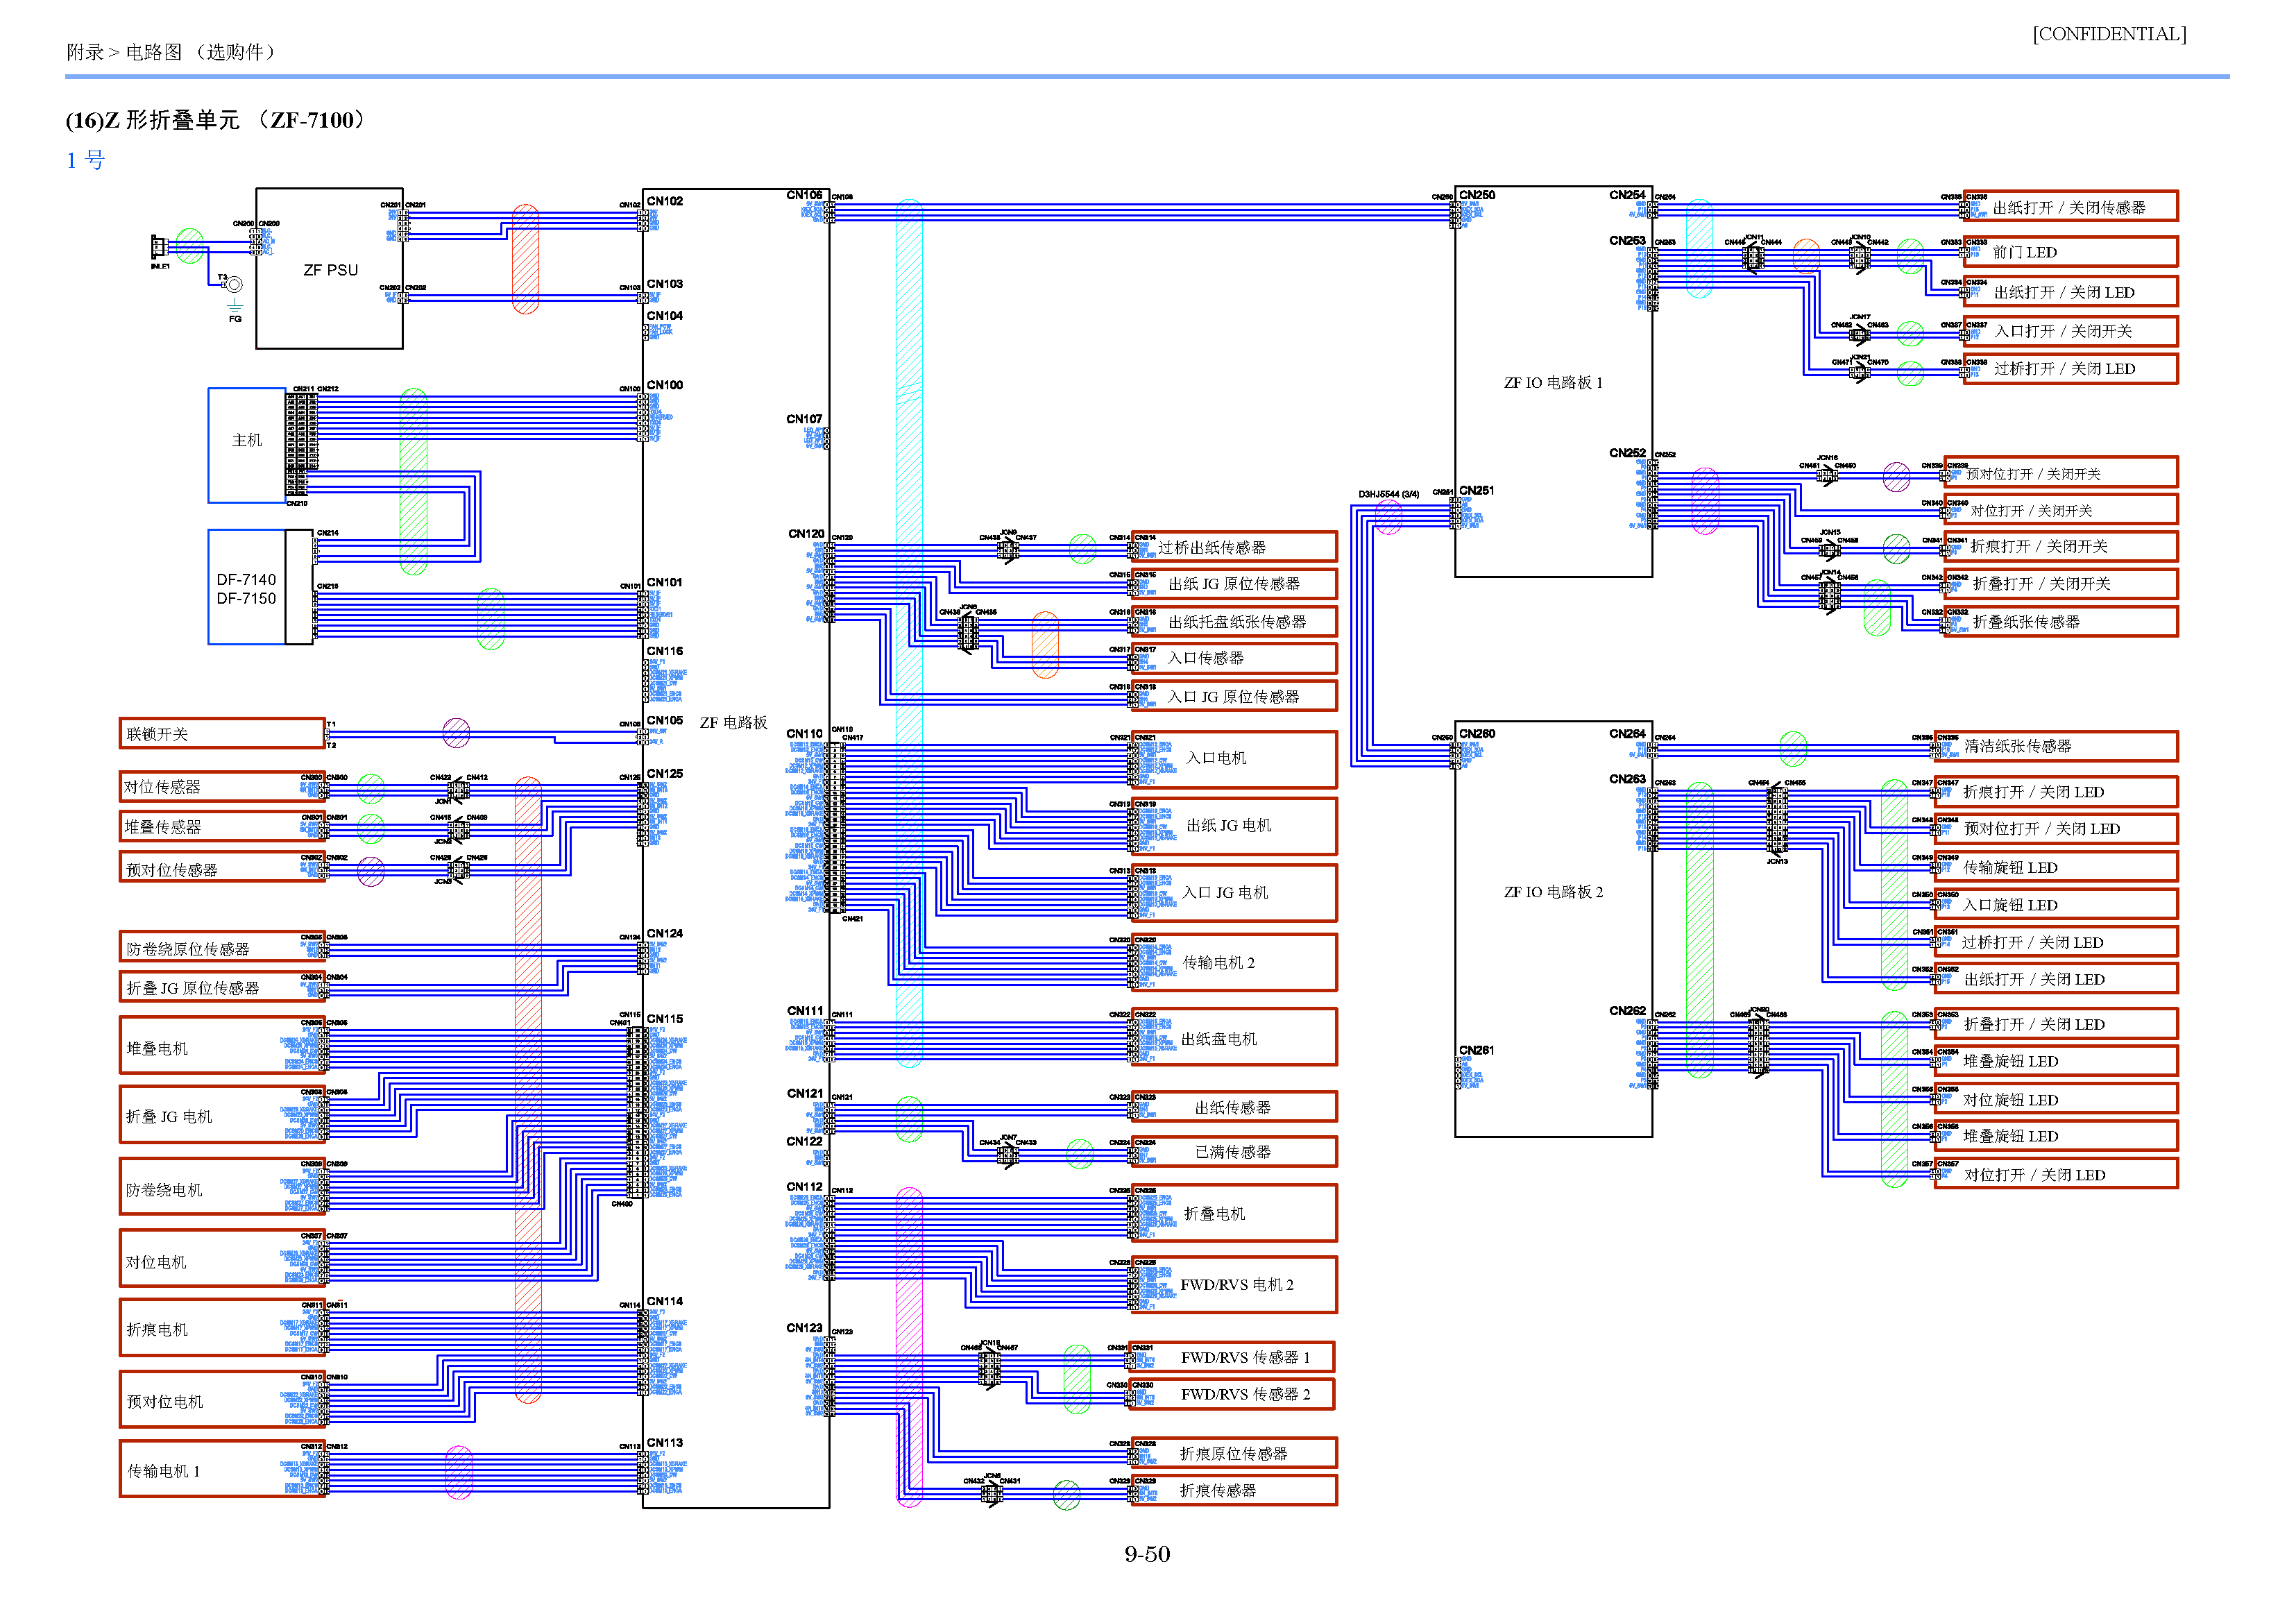The height and width of the screenshot is (1623, 2296).
Task: Click the DF-7140 DF-7150 block label
Action: 246,589
